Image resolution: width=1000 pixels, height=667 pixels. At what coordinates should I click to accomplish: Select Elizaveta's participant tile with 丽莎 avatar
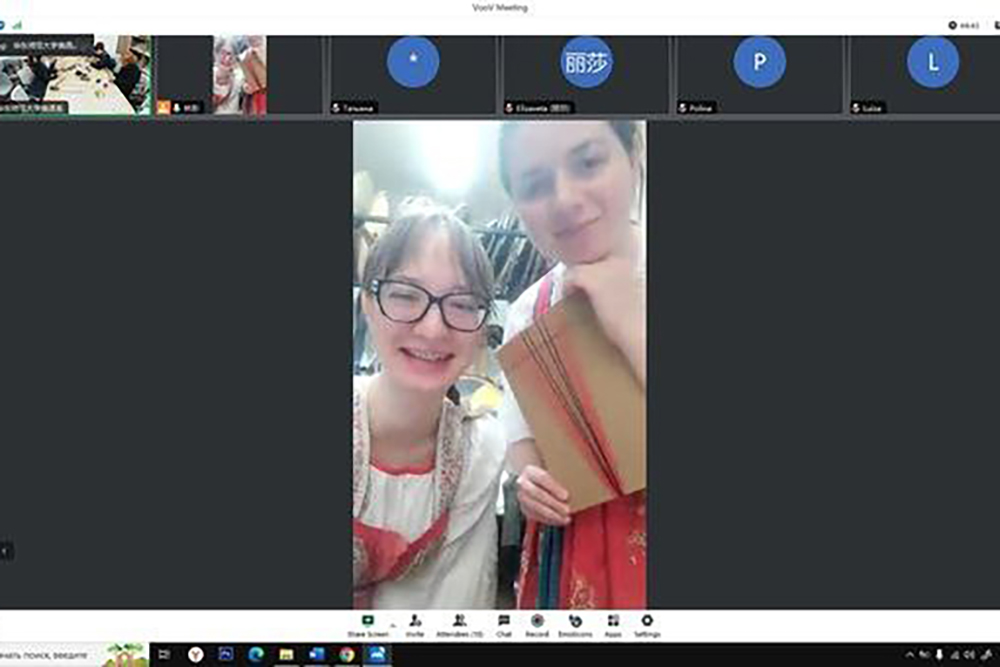point(586,75)
